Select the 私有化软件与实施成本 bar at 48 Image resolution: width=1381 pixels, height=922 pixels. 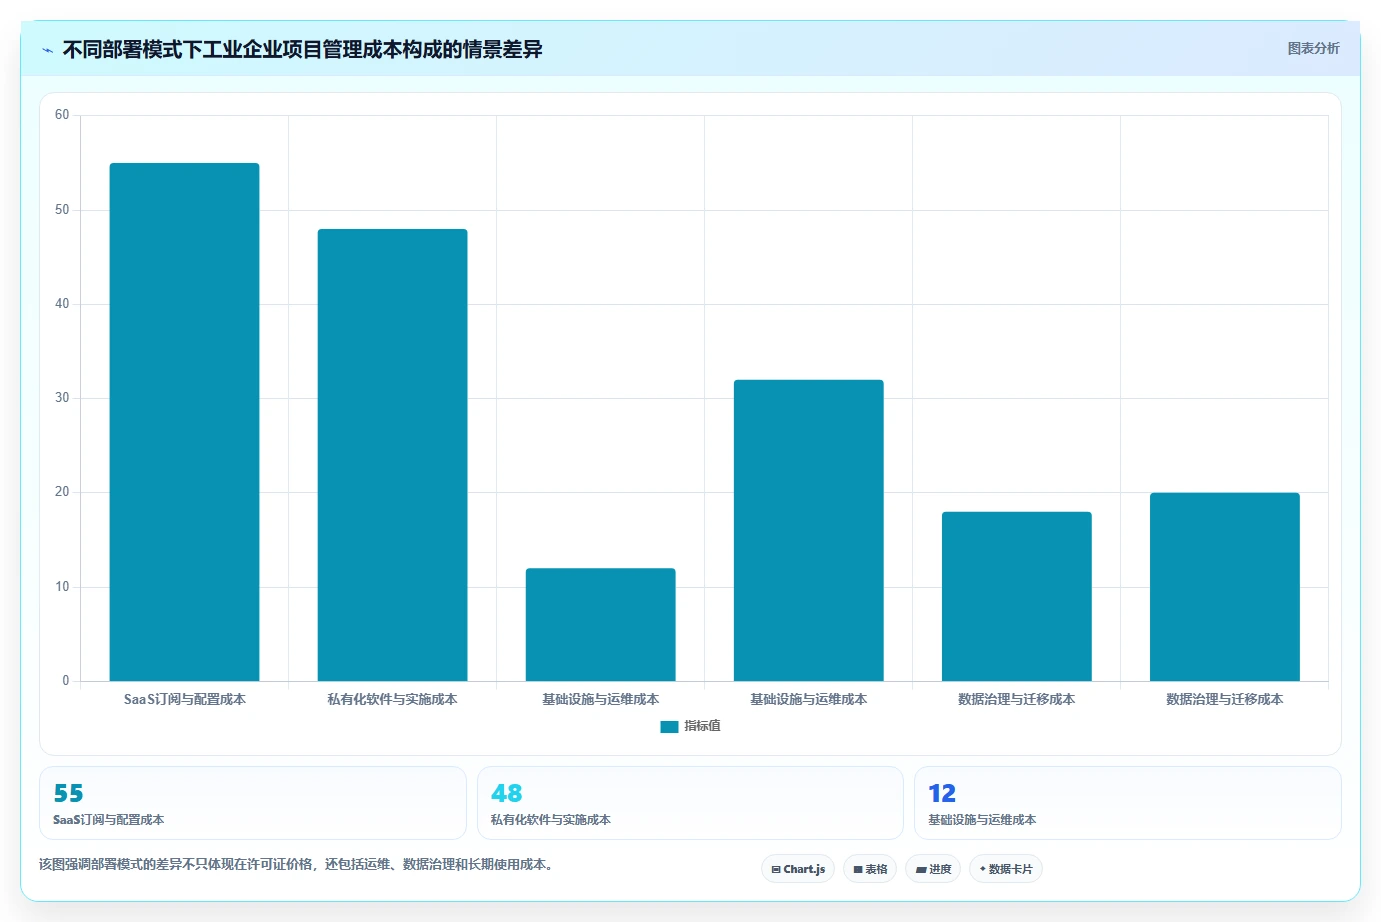[x=392, y=455]
